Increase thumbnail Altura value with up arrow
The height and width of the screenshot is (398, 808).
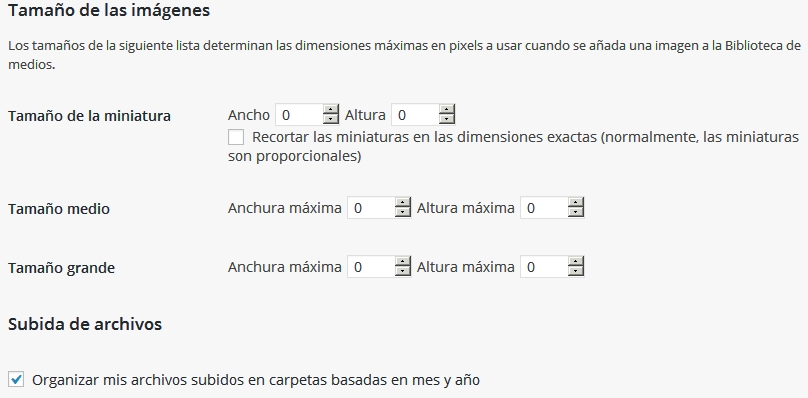(x=447, y=109)
